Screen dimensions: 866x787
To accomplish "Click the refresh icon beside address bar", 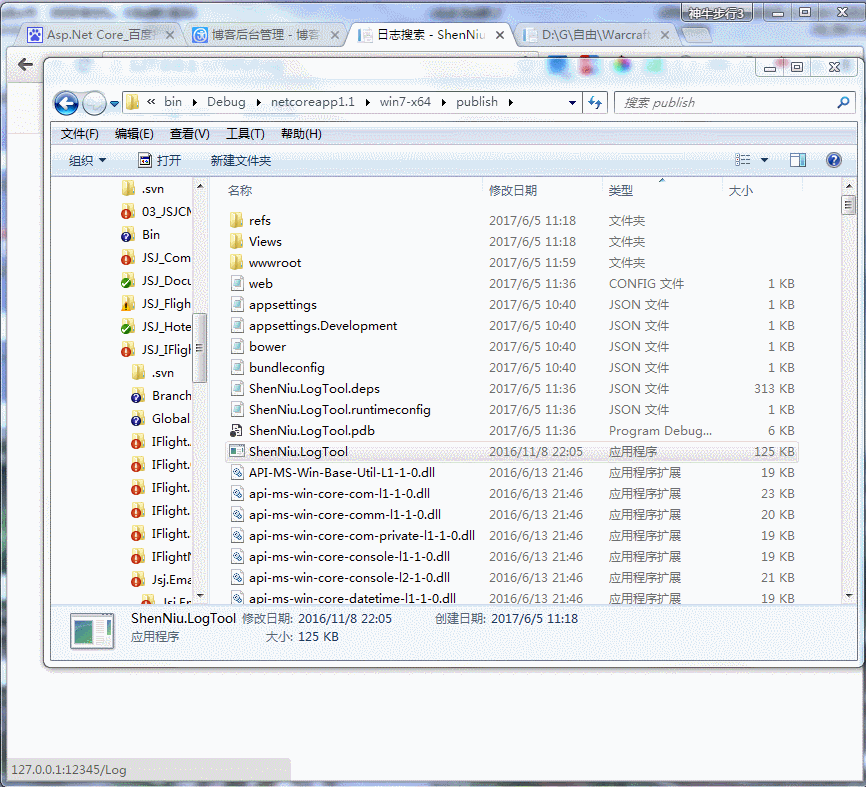I will pyautogui.click(x=595, y=102).
